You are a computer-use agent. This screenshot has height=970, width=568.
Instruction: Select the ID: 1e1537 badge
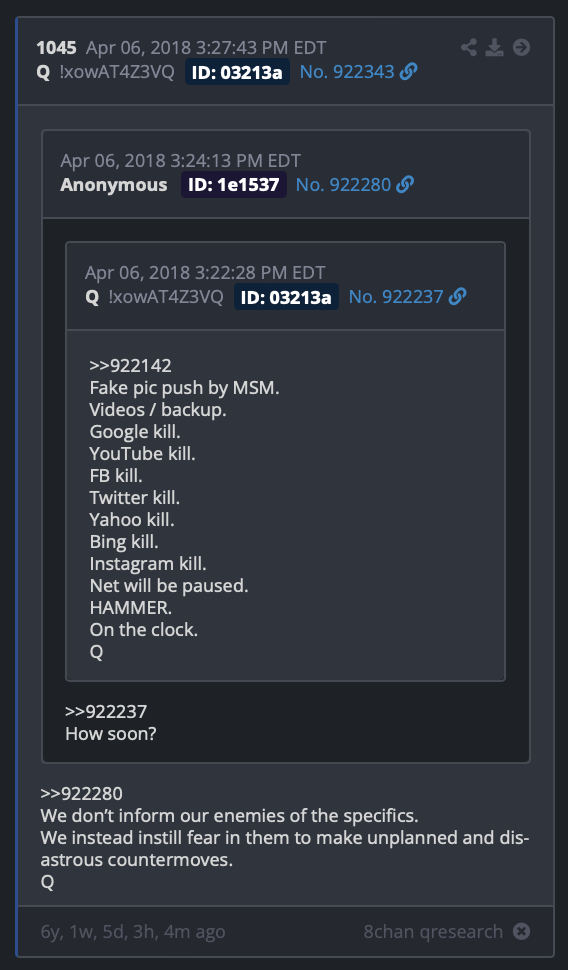[x=233, y=185]
